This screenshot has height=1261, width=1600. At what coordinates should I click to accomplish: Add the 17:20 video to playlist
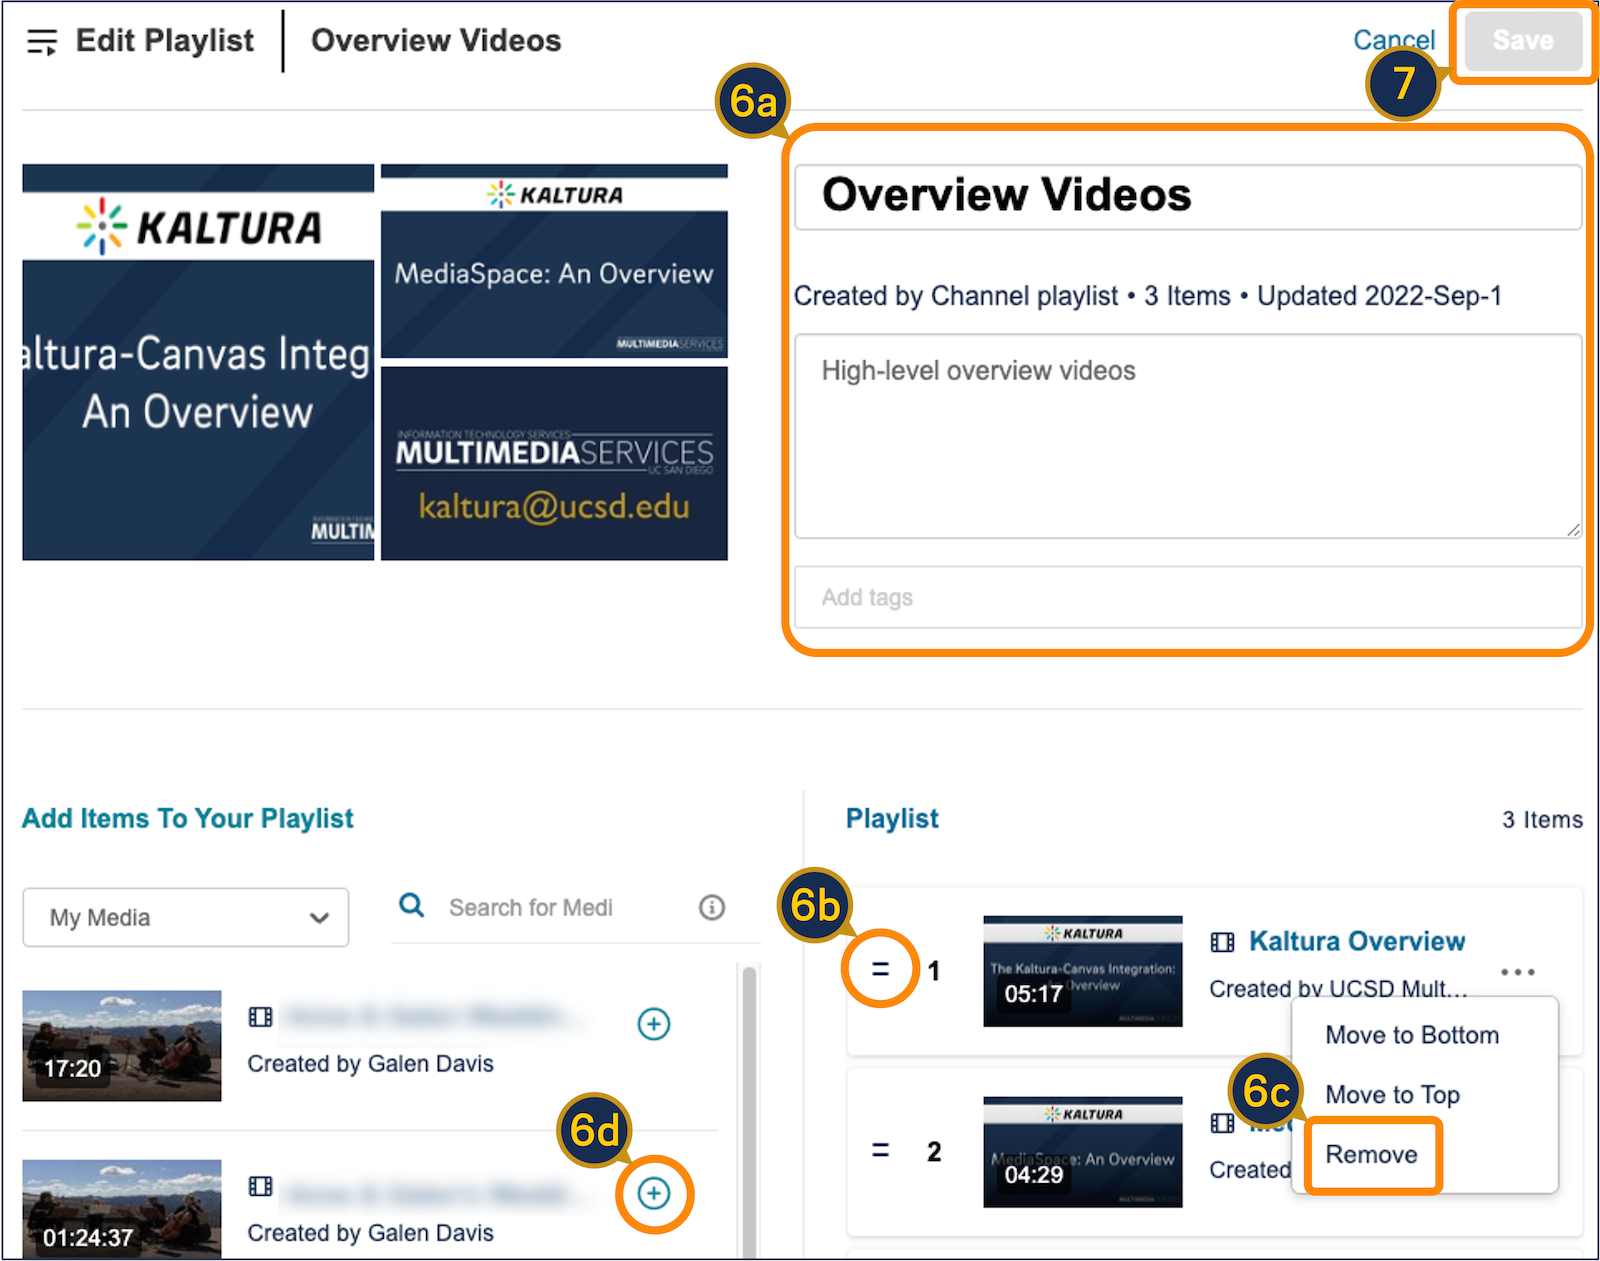(654, 1024)
